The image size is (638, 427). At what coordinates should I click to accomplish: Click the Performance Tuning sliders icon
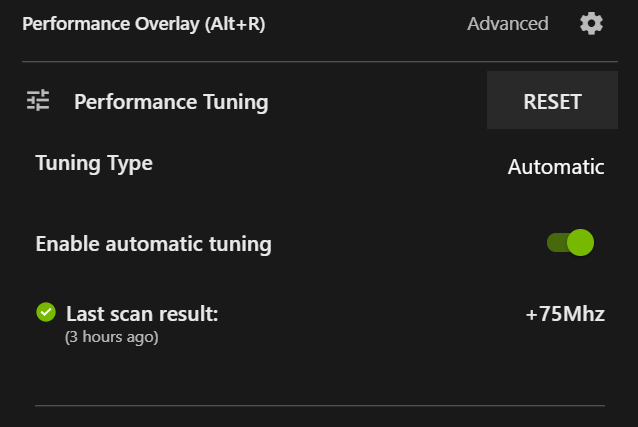[38, 100]
